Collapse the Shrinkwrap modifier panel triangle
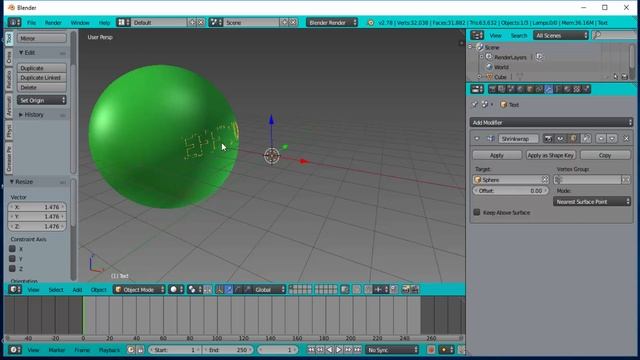This screenshot has width=640, height=360. (477, 139)
